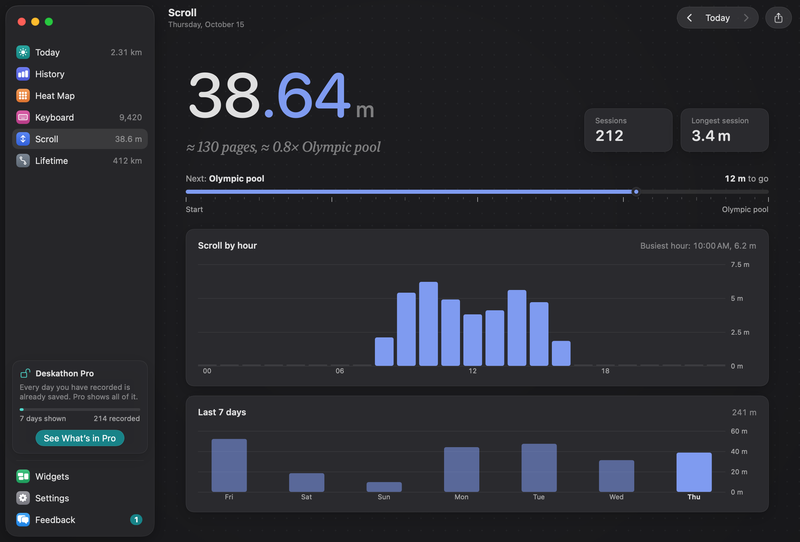Click 'Thursday, October 15' date subtitle
Screen dimensions: 800x542
[206, 24]
